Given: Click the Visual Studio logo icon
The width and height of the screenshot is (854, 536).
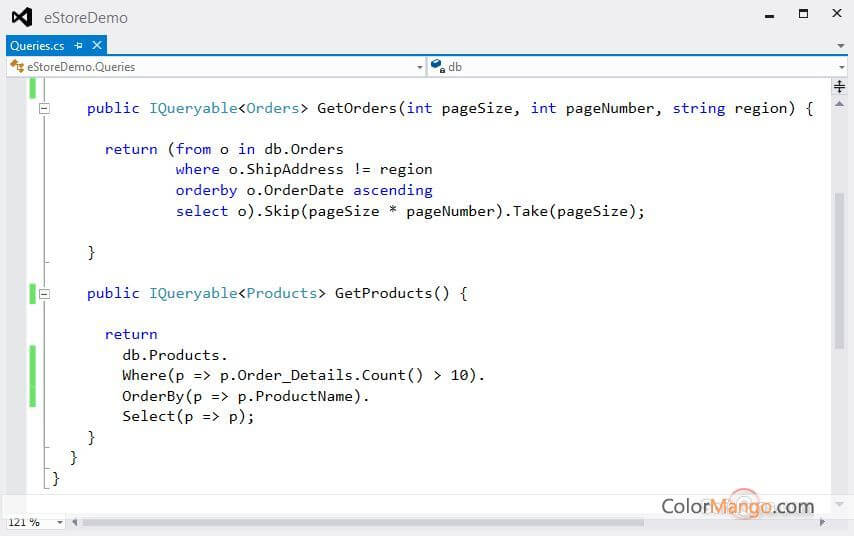Looking at the screenshot, I should pos(21,17).
